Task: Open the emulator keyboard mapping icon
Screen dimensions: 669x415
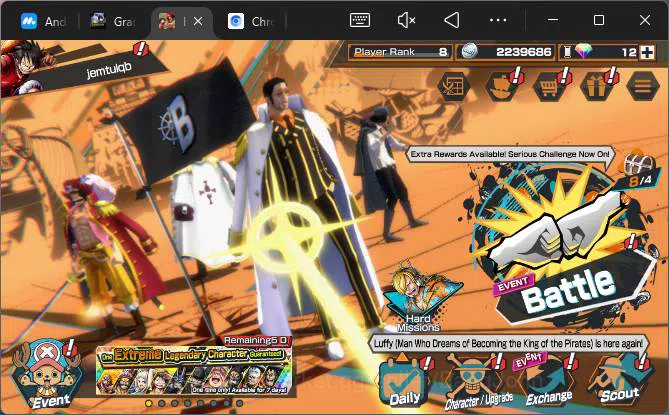Action: click(x=360, y=20)
